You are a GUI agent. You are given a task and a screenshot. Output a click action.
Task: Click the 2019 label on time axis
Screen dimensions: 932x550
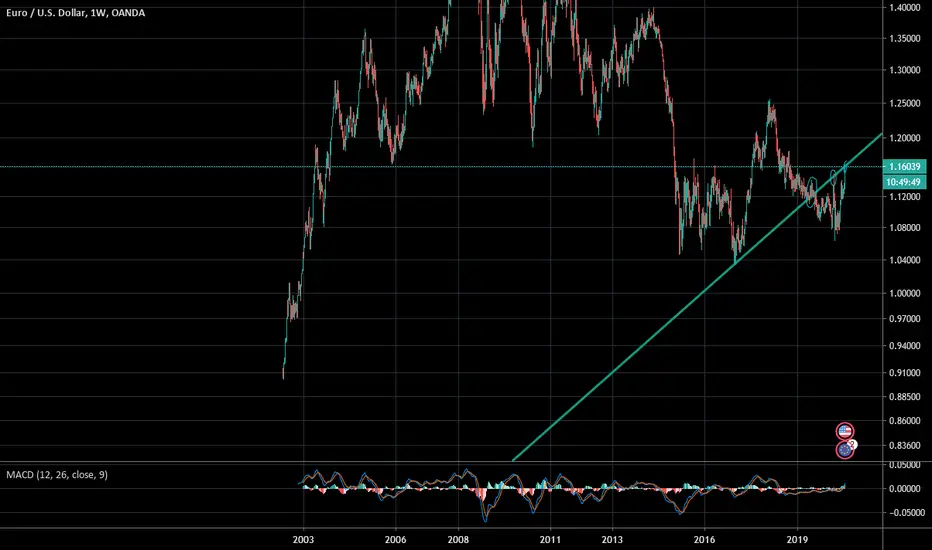click(x=797, y=539)
